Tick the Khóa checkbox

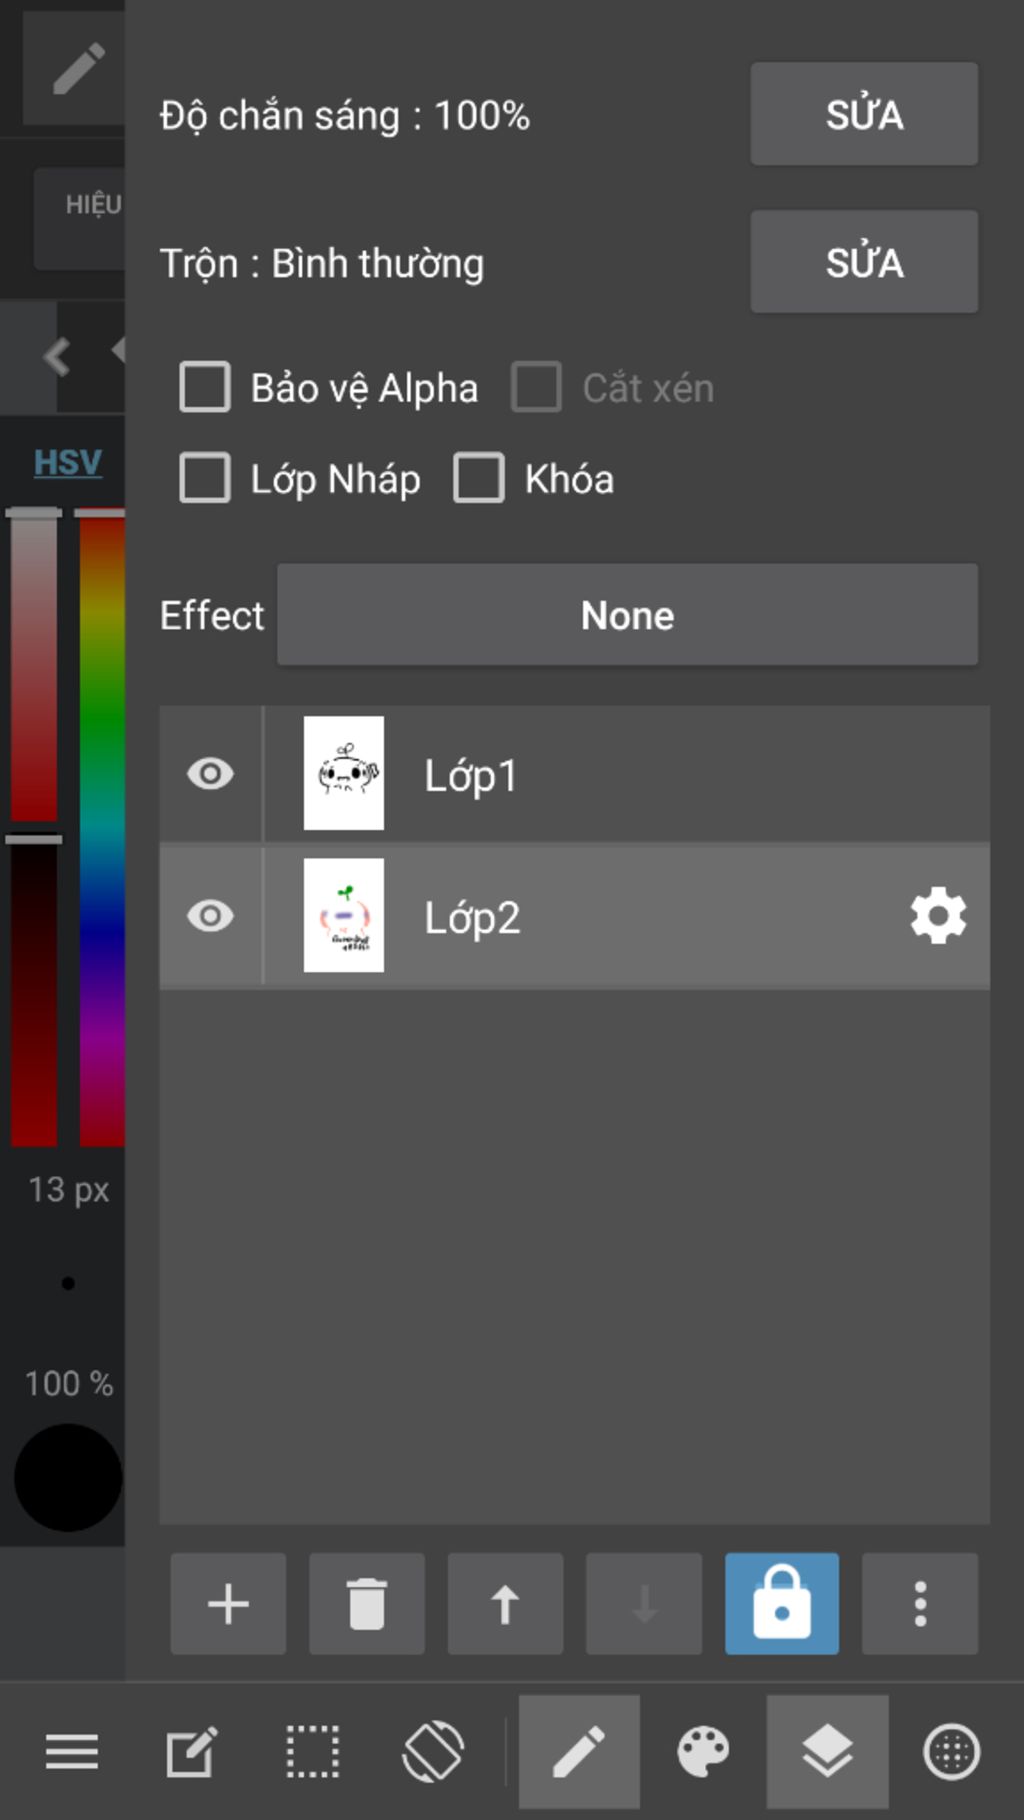coord(479,478)
